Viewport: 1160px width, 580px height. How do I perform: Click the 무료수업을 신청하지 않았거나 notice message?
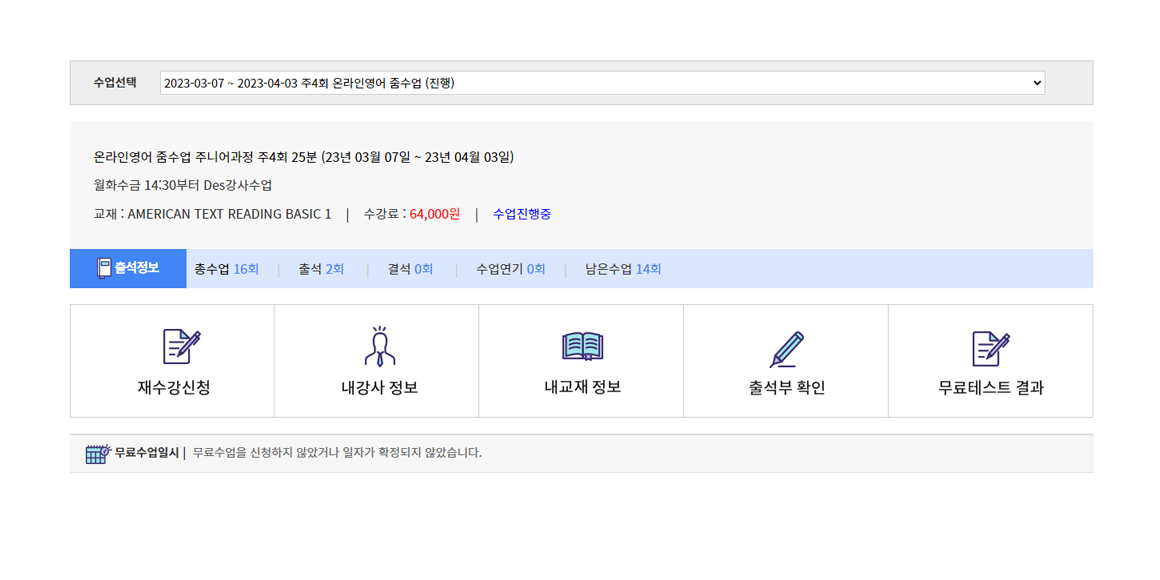click(x=337, y=453)
